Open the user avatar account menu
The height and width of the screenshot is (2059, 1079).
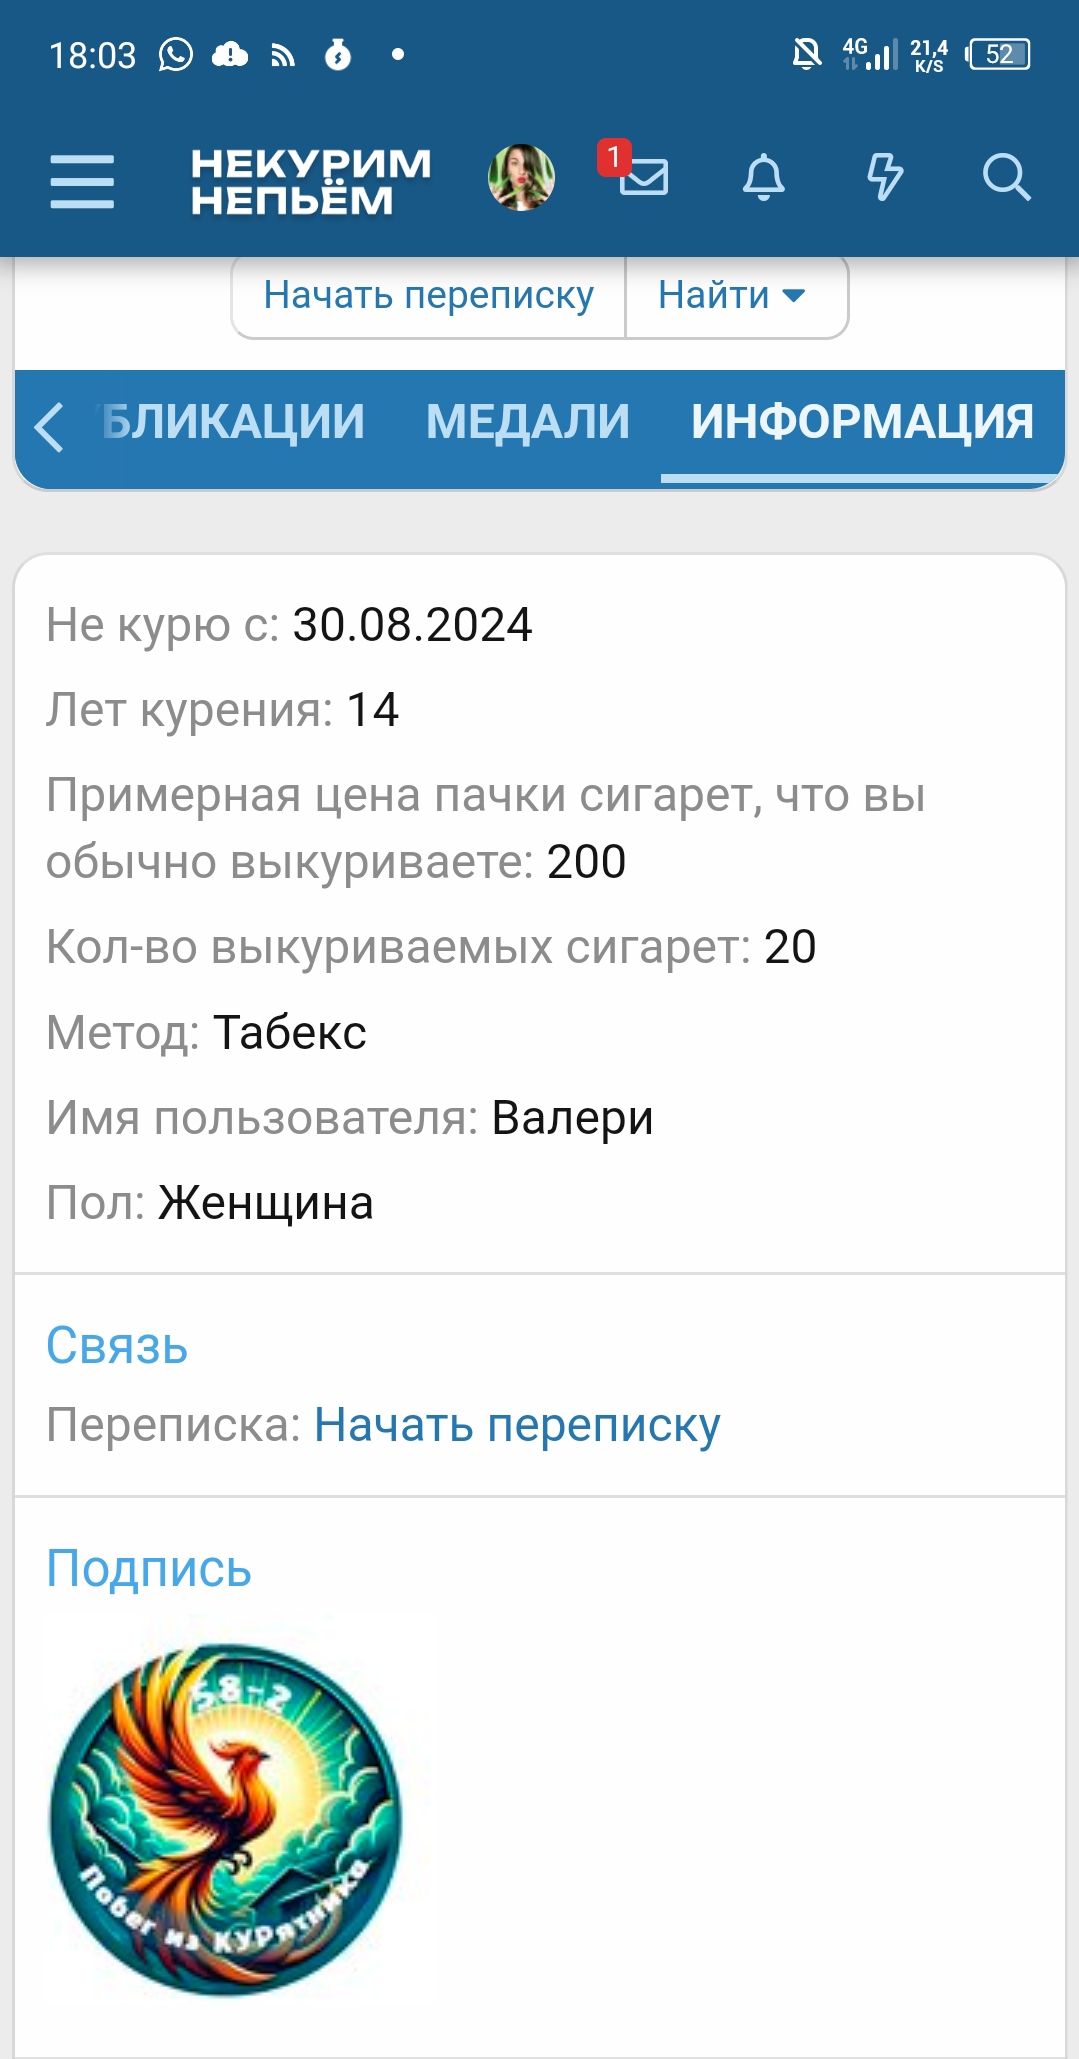pyautogui.click(x=521, y=178)
